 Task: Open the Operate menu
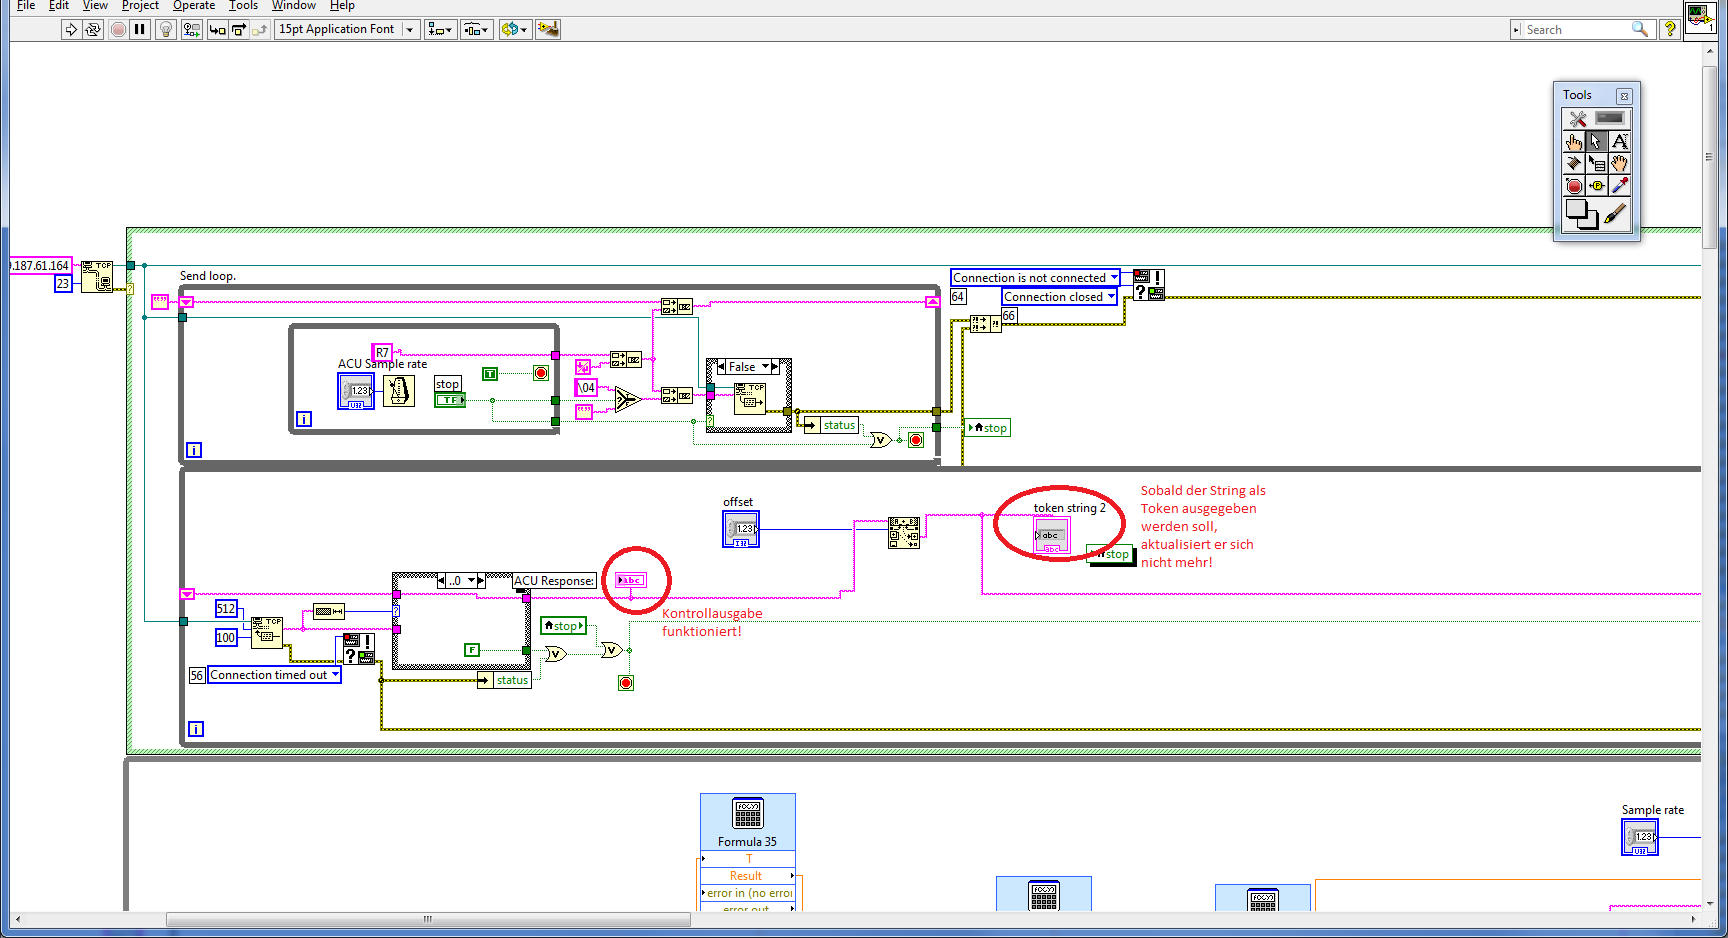(x=194, y=6)
